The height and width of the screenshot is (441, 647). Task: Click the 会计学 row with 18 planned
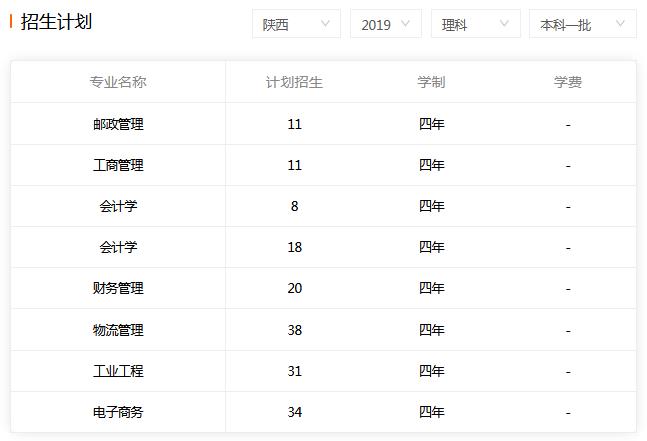pyautogui.click(x=324, y=247)
